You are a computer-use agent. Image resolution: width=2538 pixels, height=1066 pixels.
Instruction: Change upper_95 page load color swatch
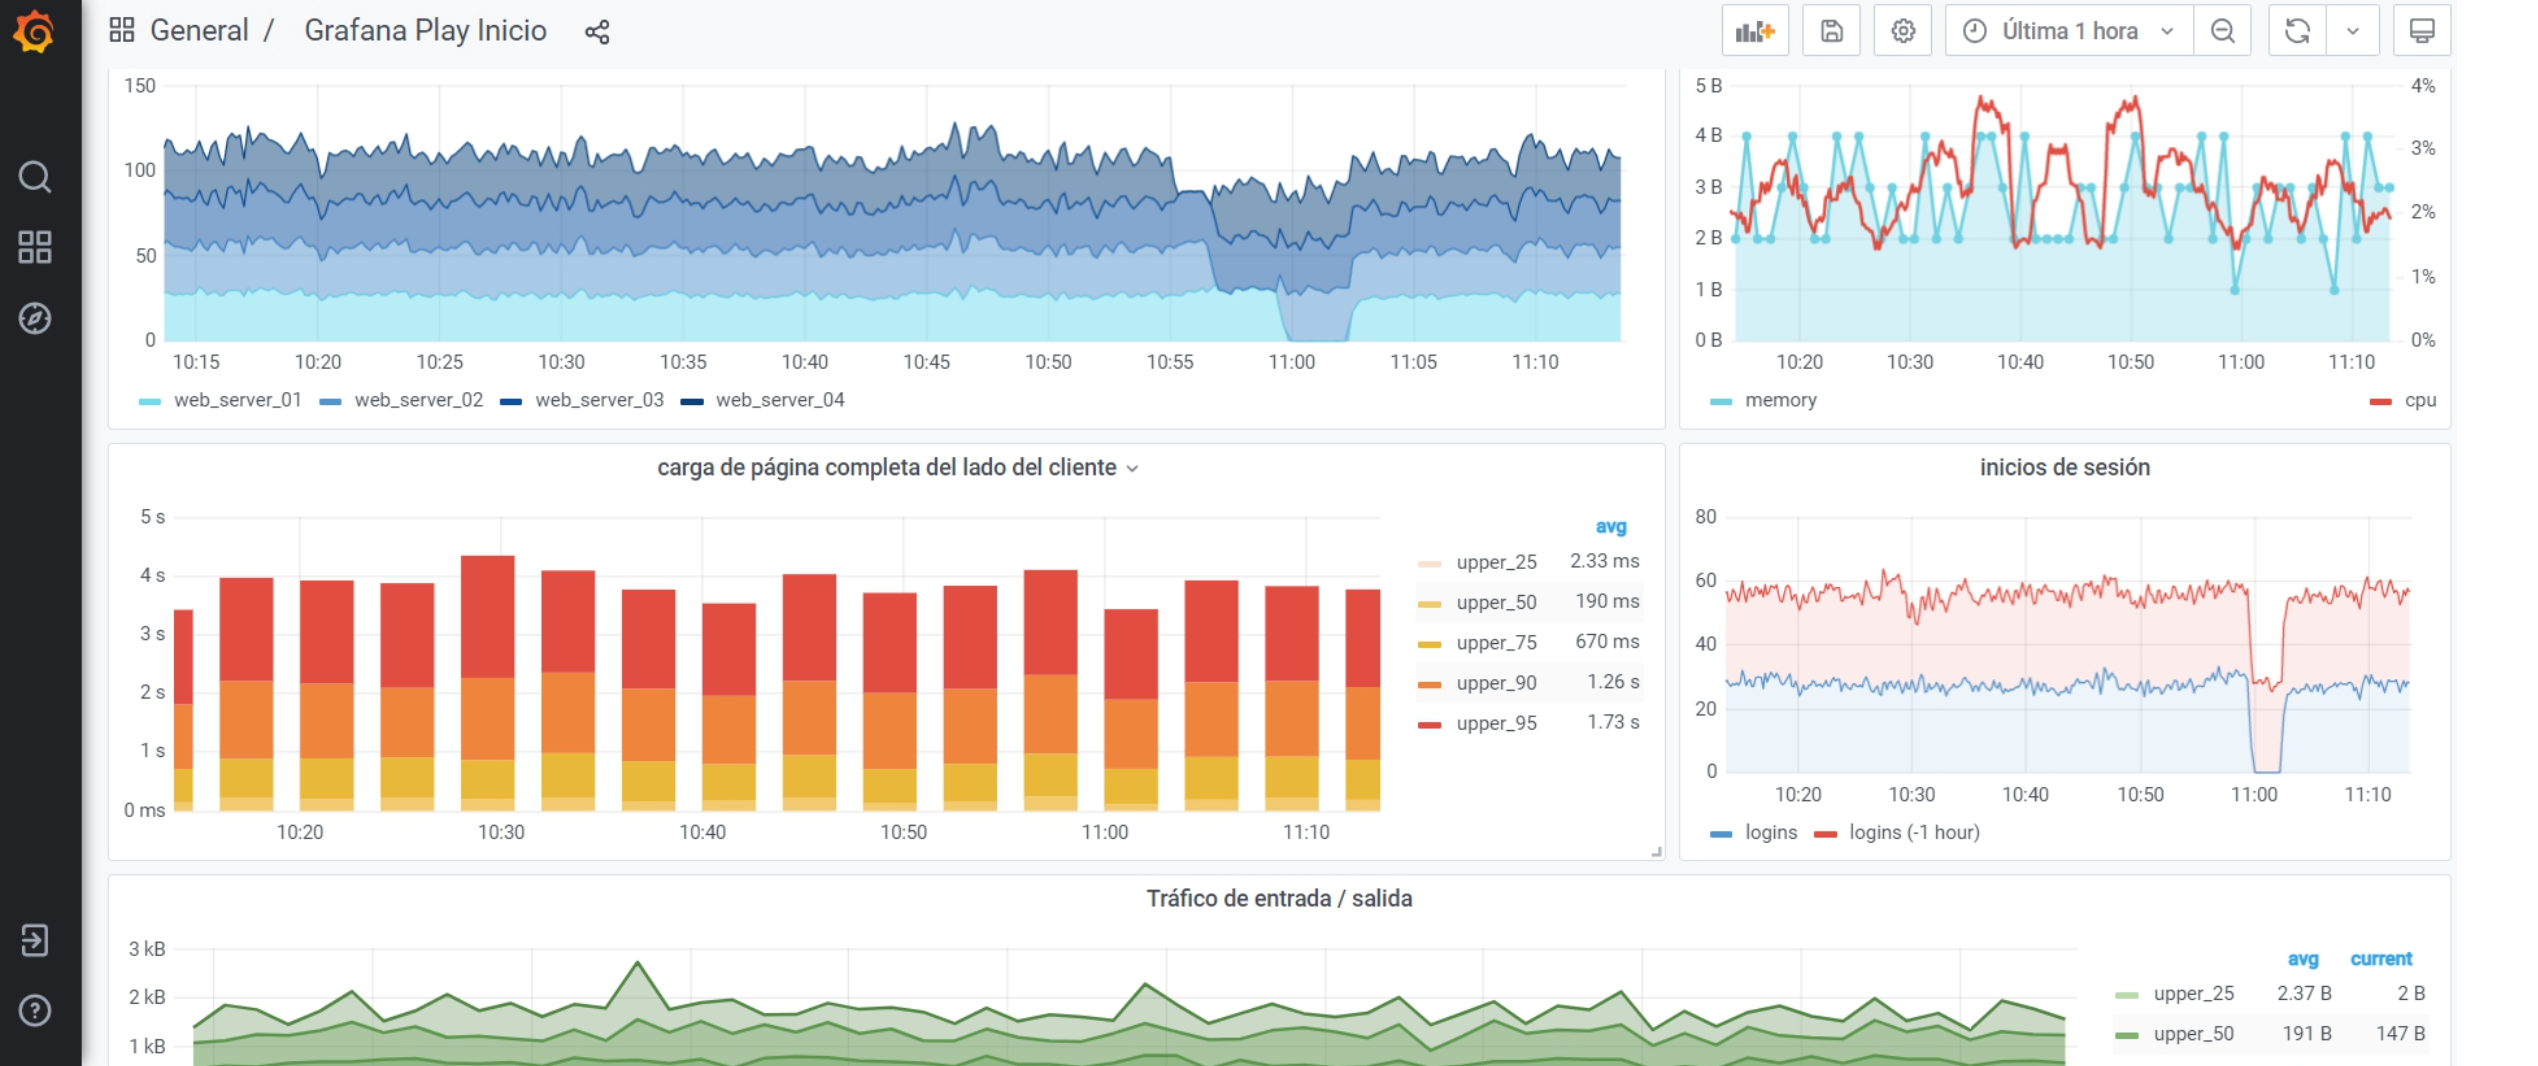(x=1429, y=724)
